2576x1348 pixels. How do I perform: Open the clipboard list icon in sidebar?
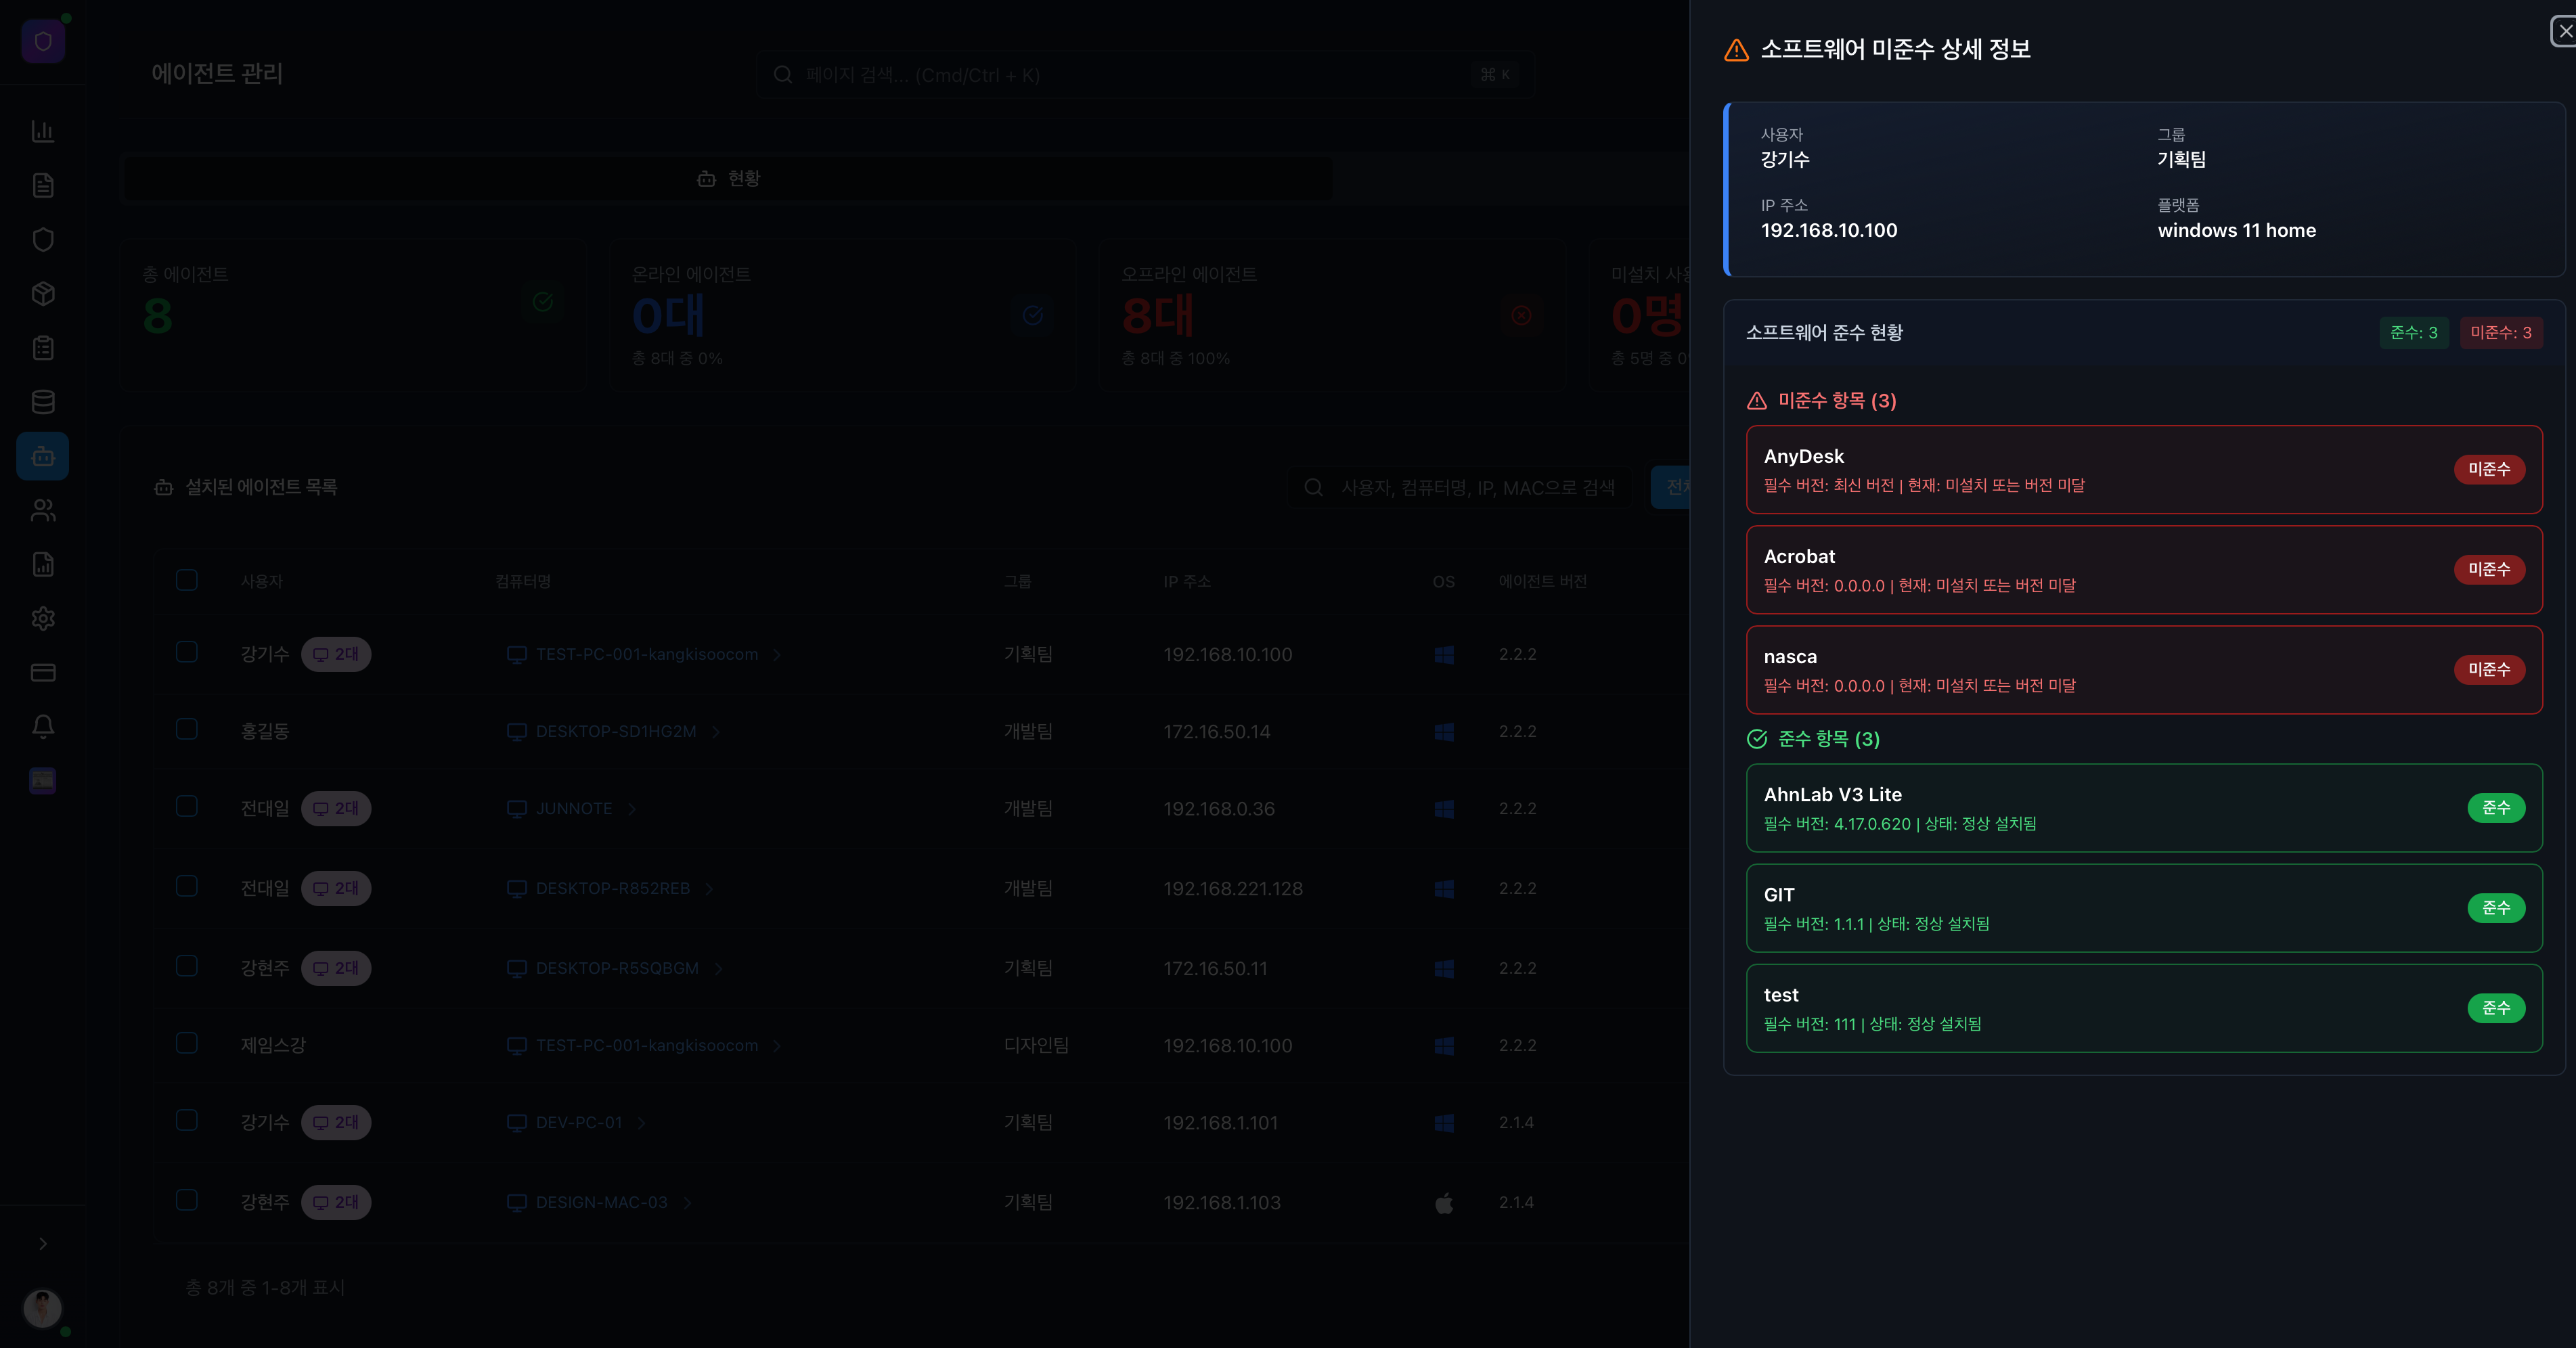(43, 347)
